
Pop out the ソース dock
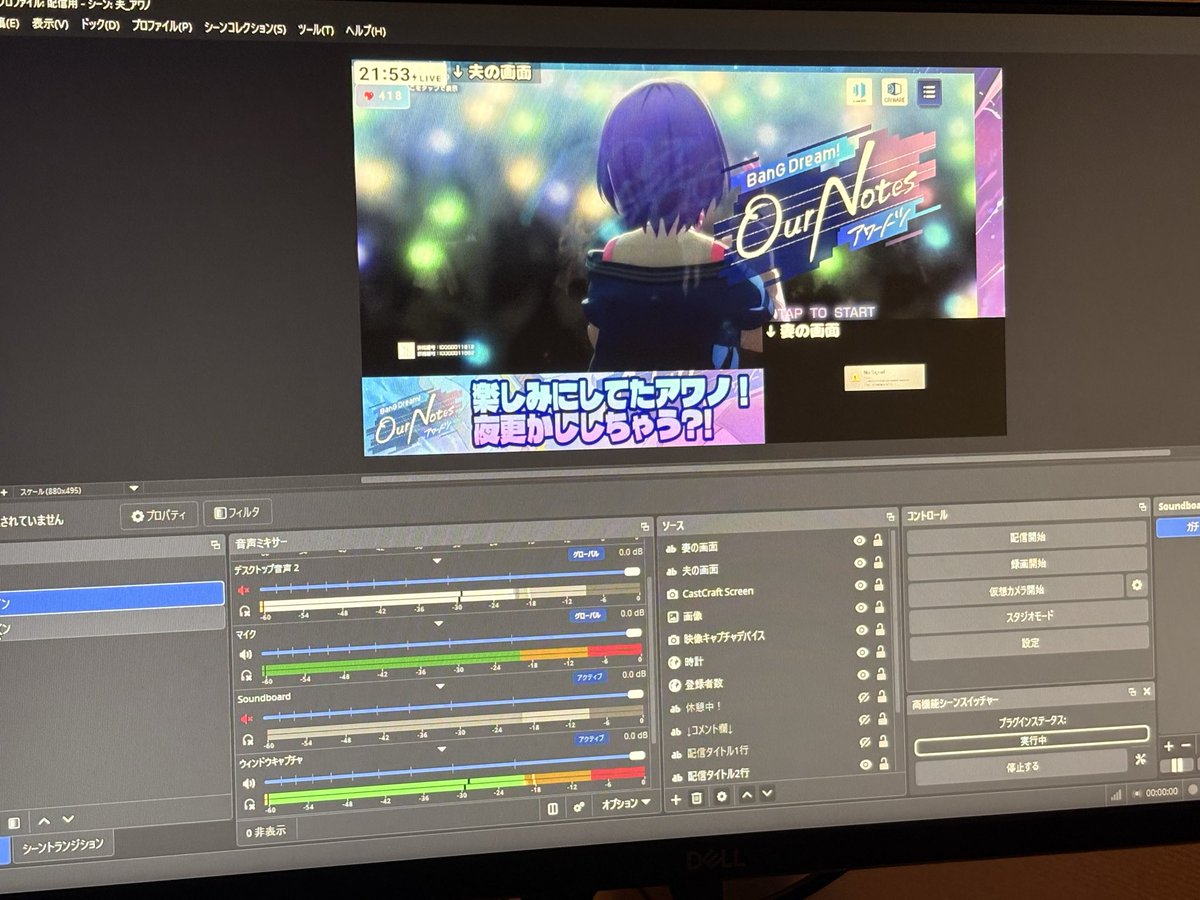tap(890, 517)
